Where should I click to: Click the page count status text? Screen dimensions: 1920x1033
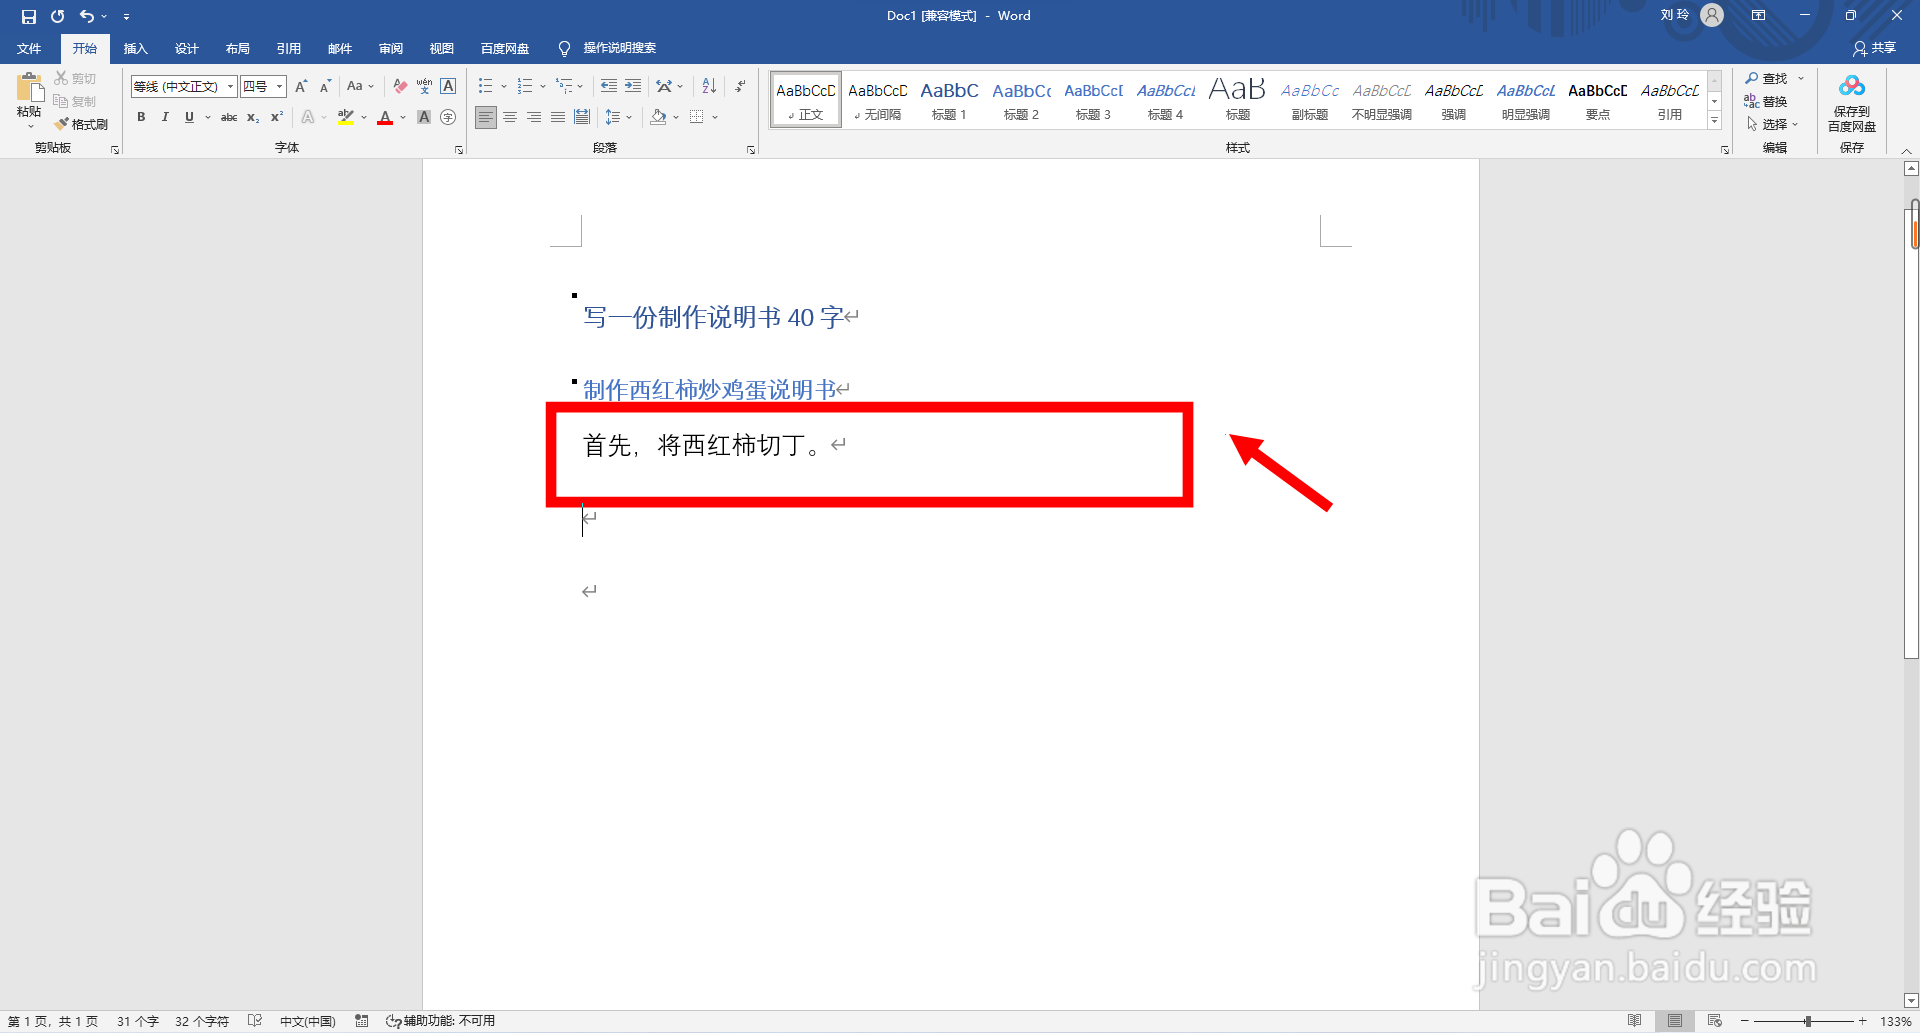tap(53, 1021)
